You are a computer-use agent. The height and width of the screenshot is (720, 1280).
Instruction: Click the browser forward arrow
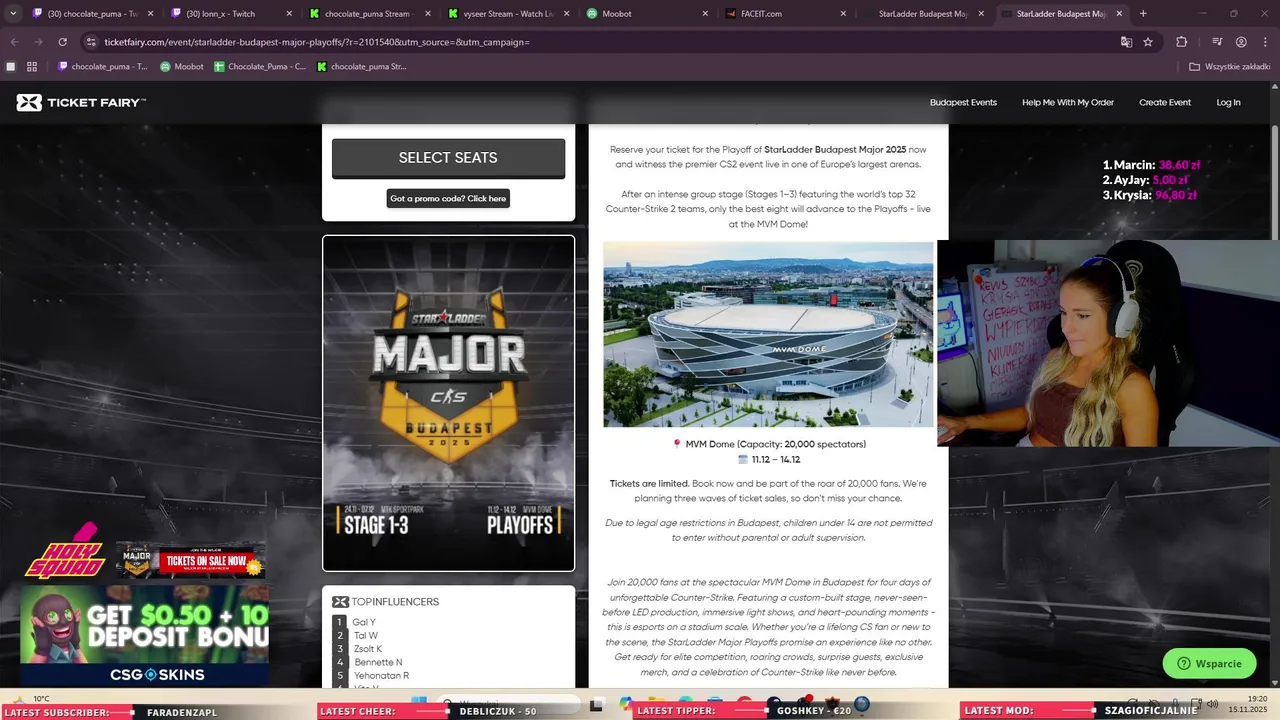click(38, 42)
